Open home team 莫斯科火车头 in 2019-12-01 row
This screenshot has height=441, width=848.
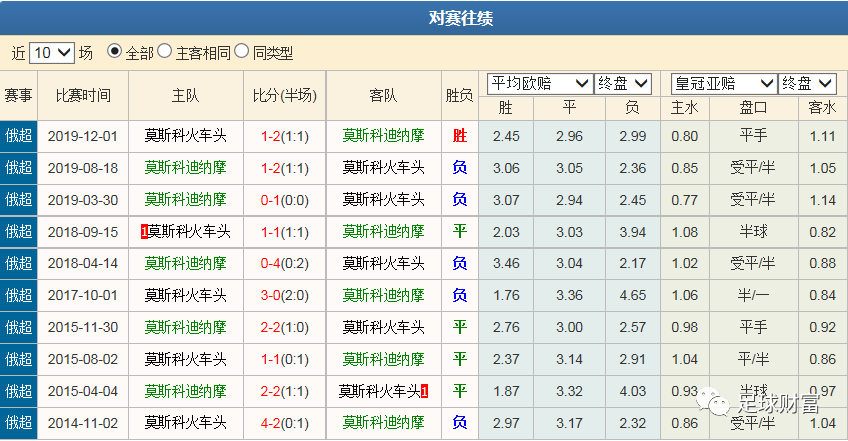point(186,136)
